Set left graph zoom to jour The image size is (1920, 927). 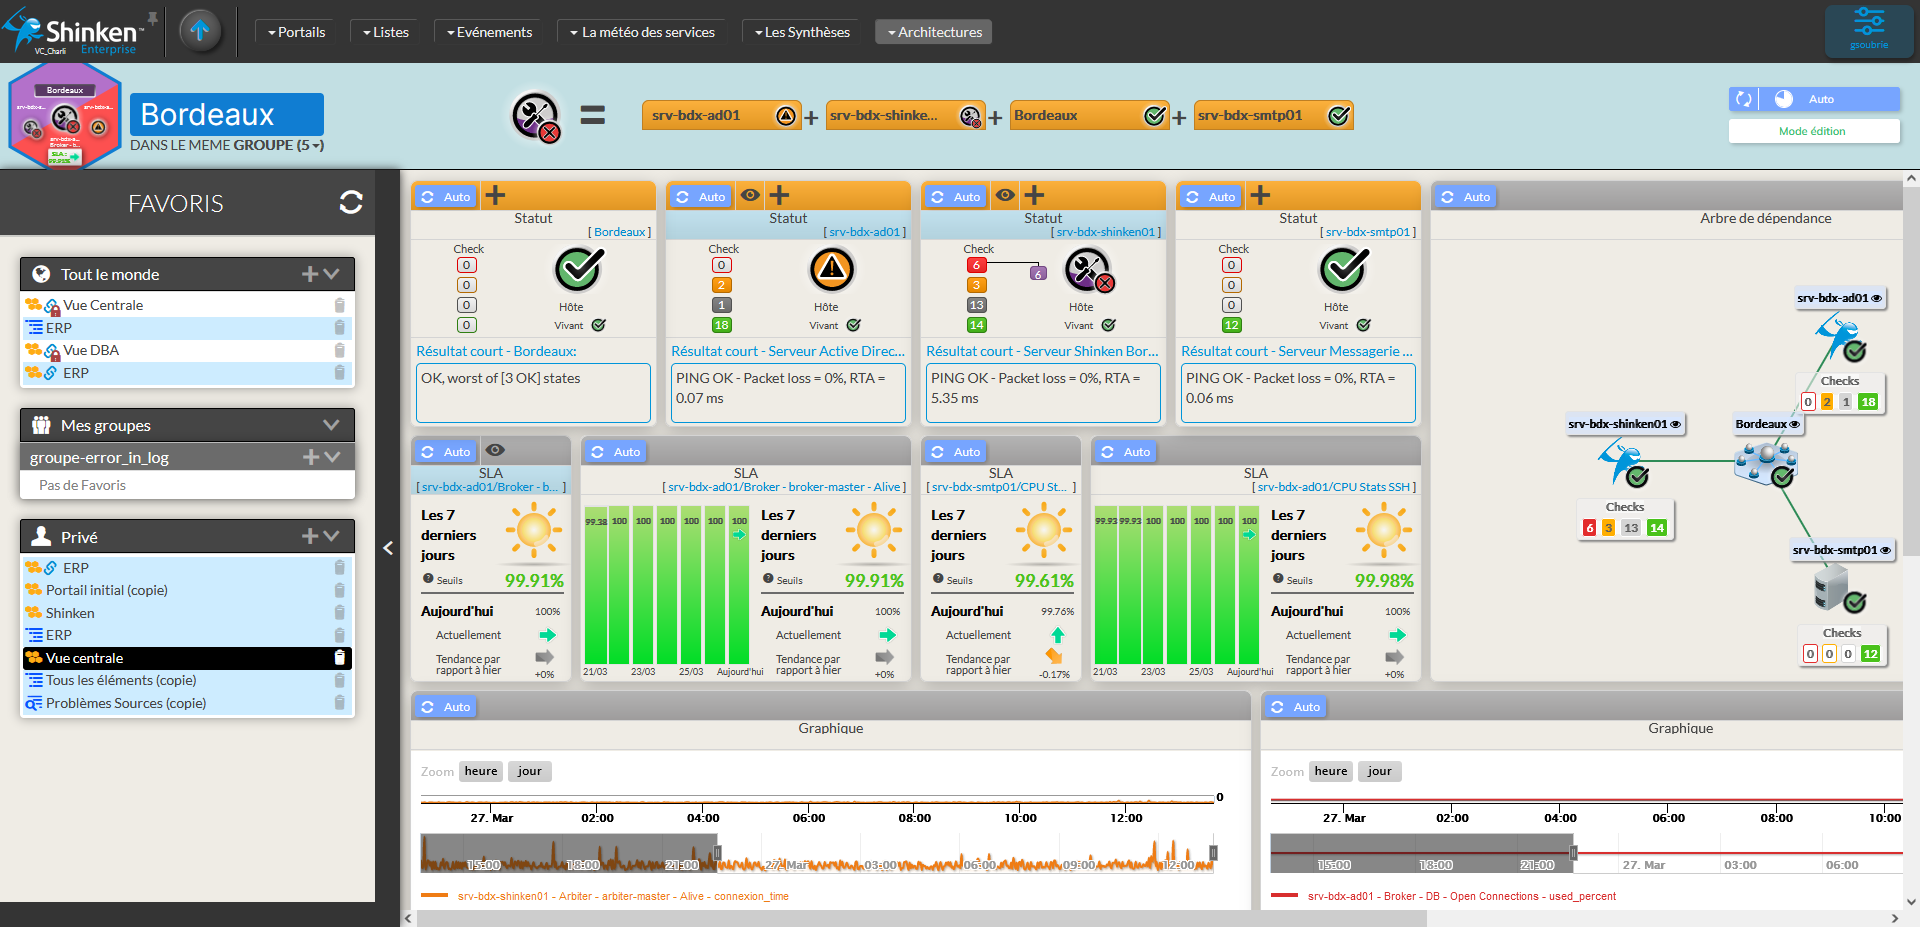point(529,771)
